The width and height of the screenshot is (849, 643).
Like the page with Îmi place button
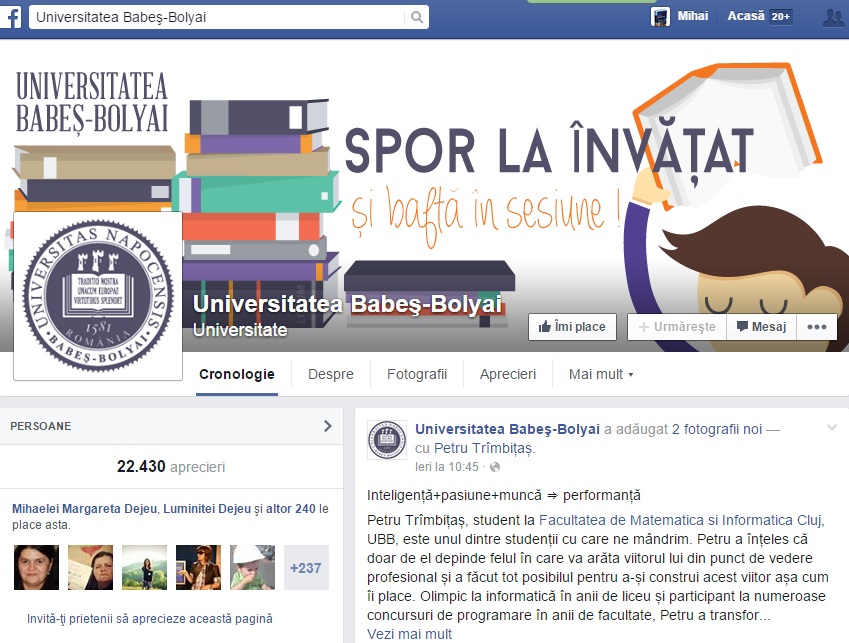(572, 327)
